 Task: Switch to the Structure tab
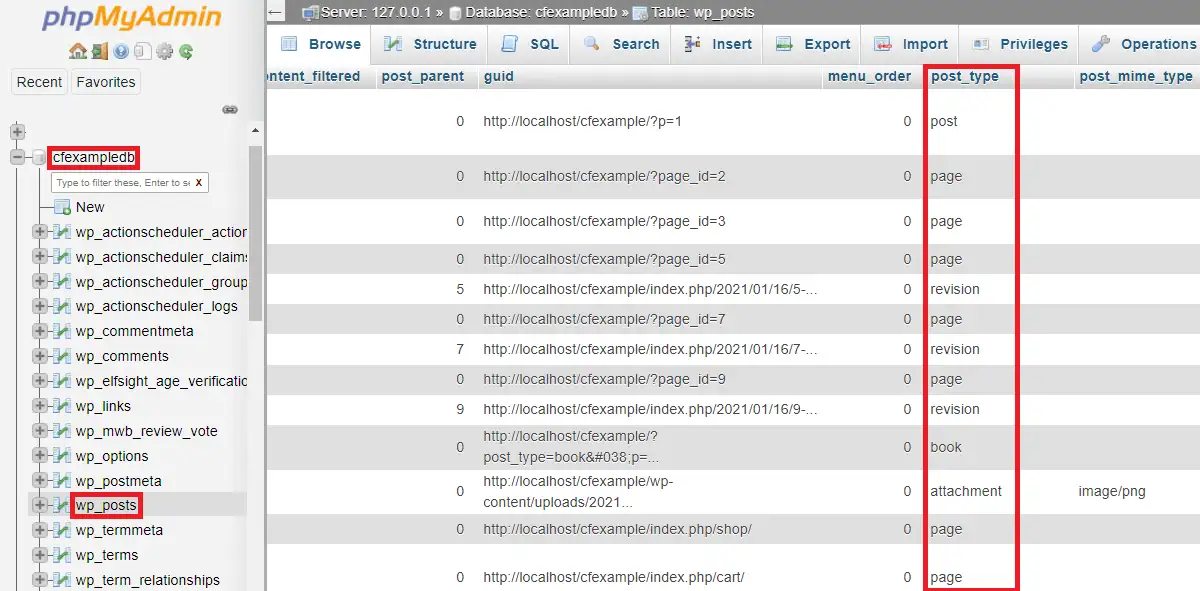click(430, 44)
